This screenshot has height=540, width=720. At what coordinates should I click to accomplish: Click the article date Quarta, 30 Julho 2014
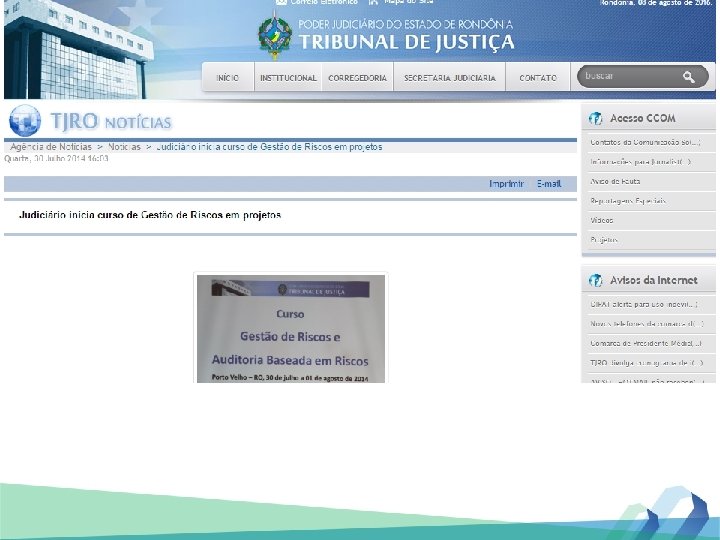(x=56, y=158)
